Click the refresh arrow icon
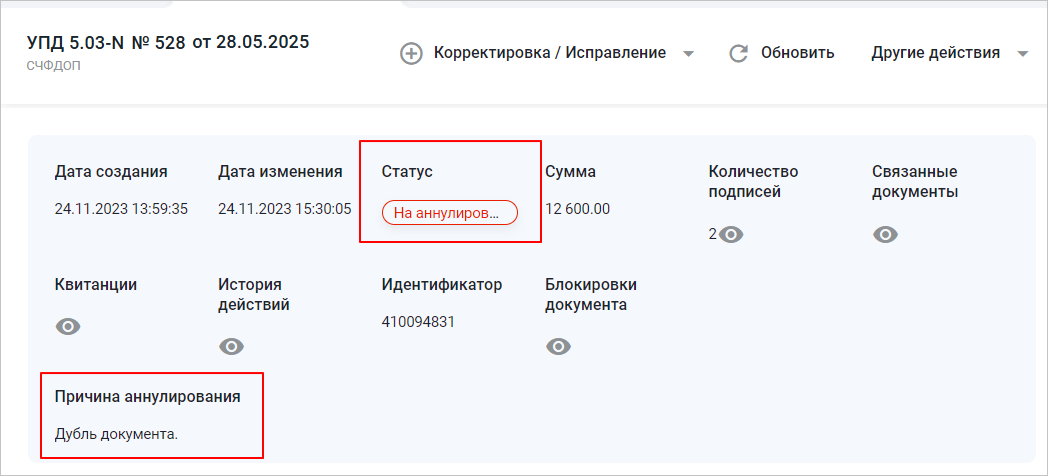1048x476 pixels. pyautogui.click(x=739, y=53)
